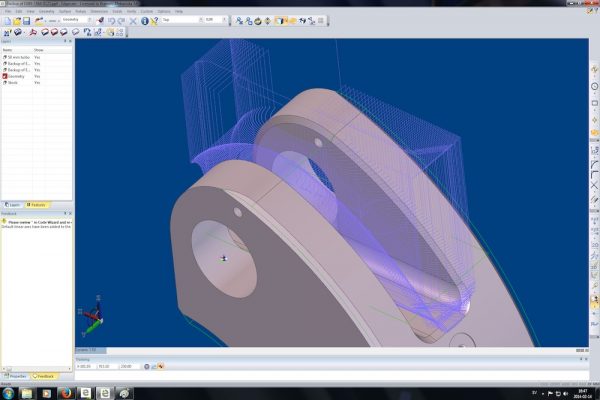
Task: Click the orange arrow icon in Tracking bar
Action: click(x=161, y=367)
